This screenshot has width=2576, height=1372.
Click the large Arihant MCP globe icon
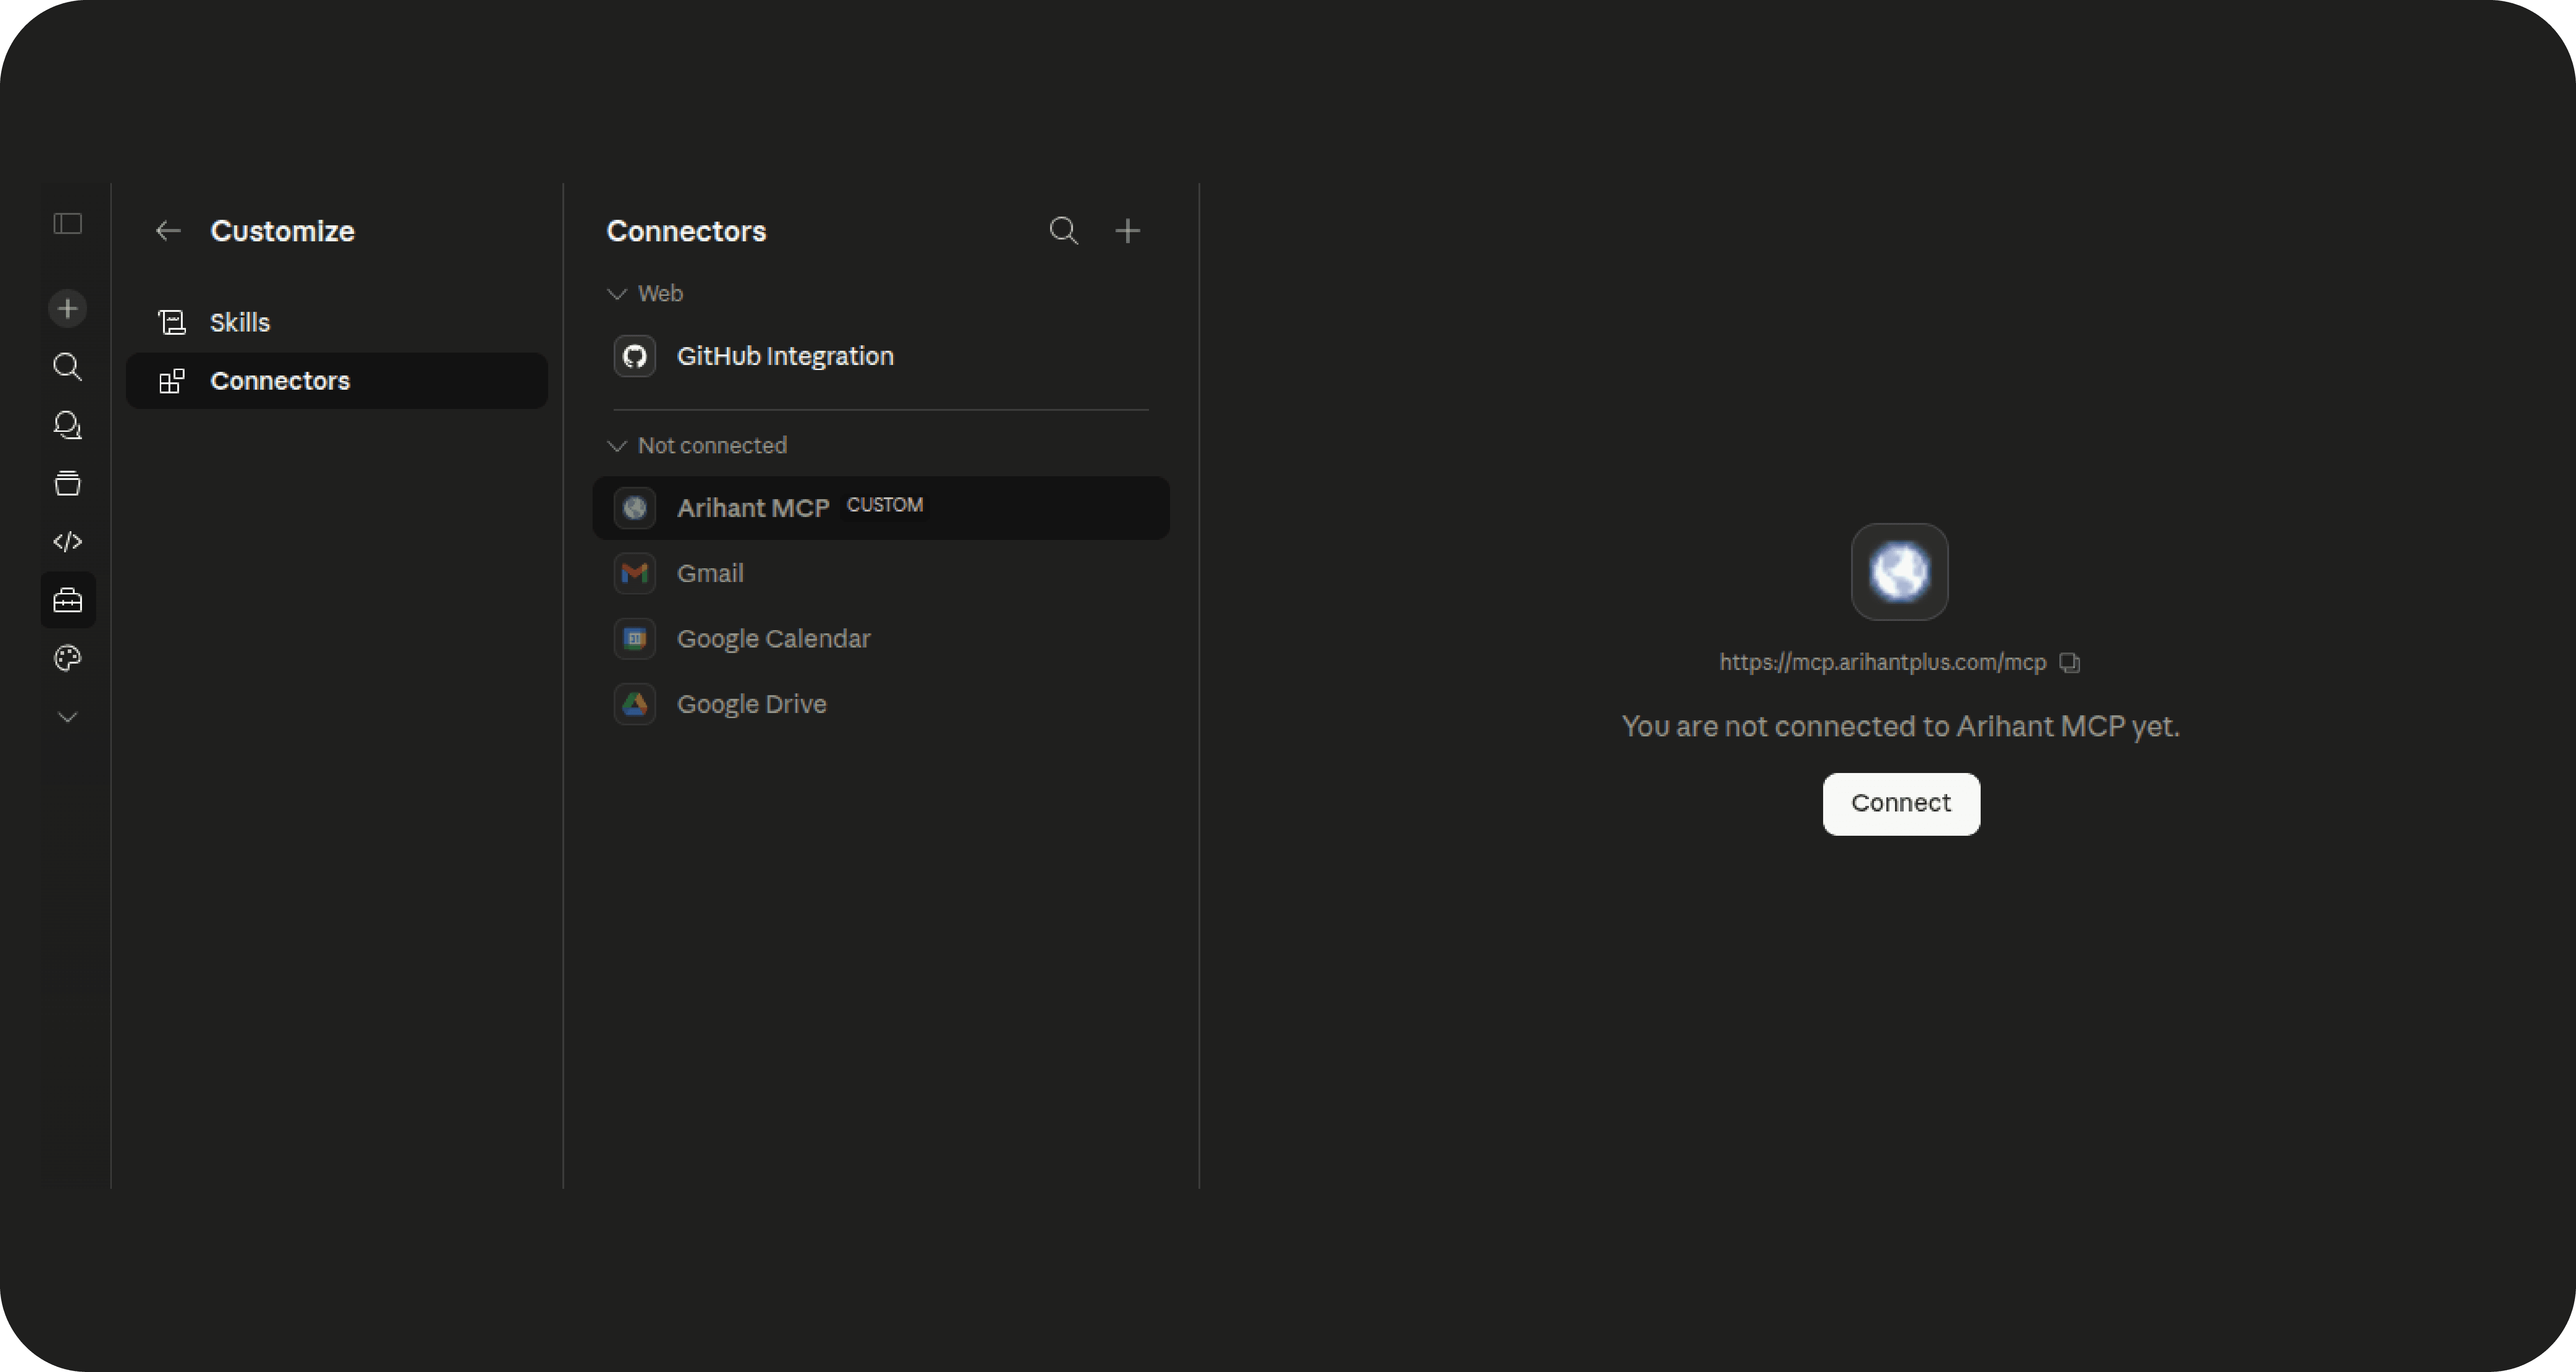click(x=1899, y=572)
